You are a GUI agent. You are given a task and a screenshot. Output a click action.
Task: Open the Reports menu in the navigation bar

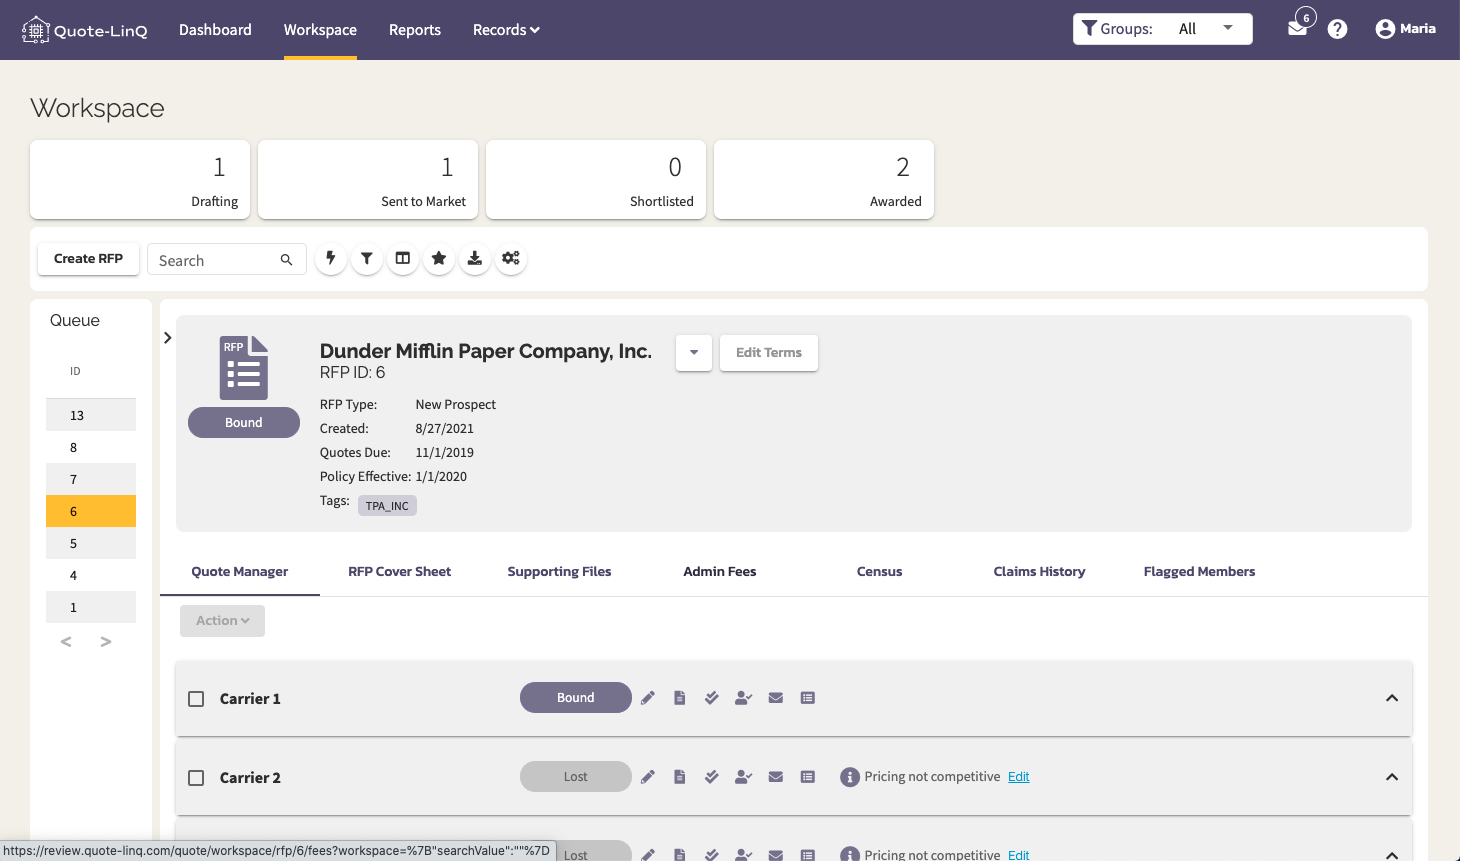click(414, 29)
